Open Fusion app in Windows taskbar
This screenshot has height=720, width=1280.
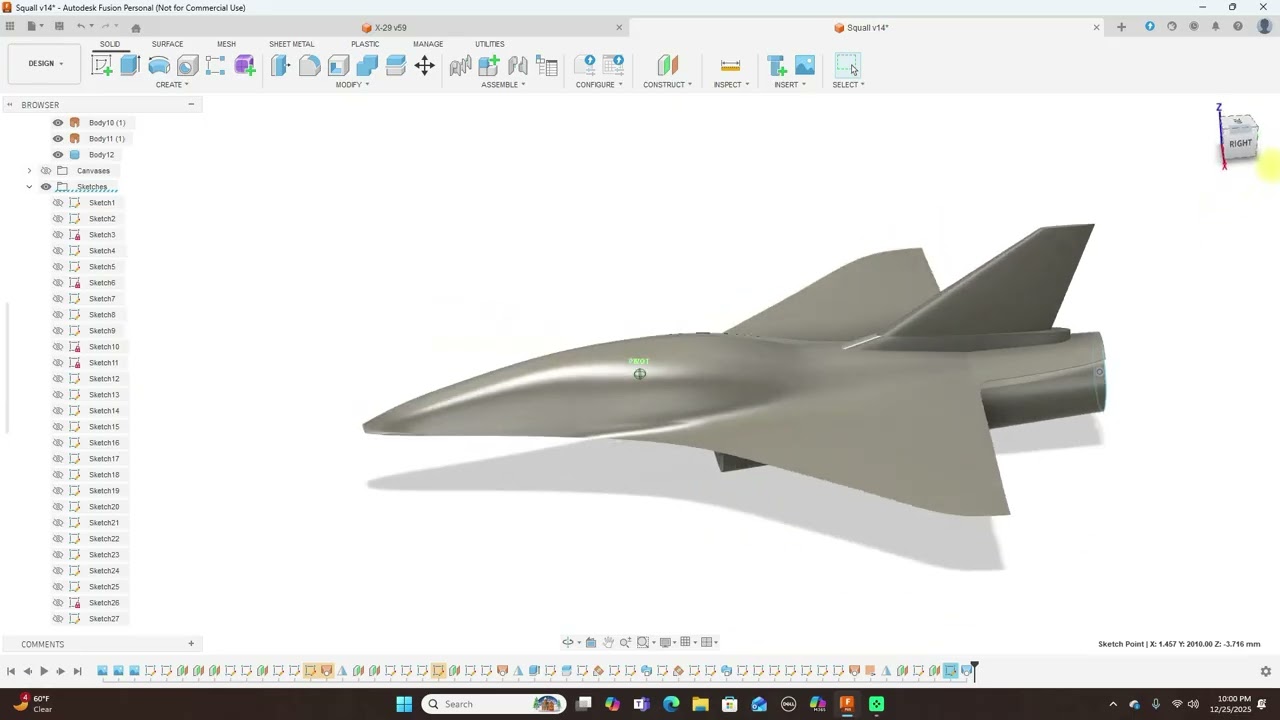[847, 704]
